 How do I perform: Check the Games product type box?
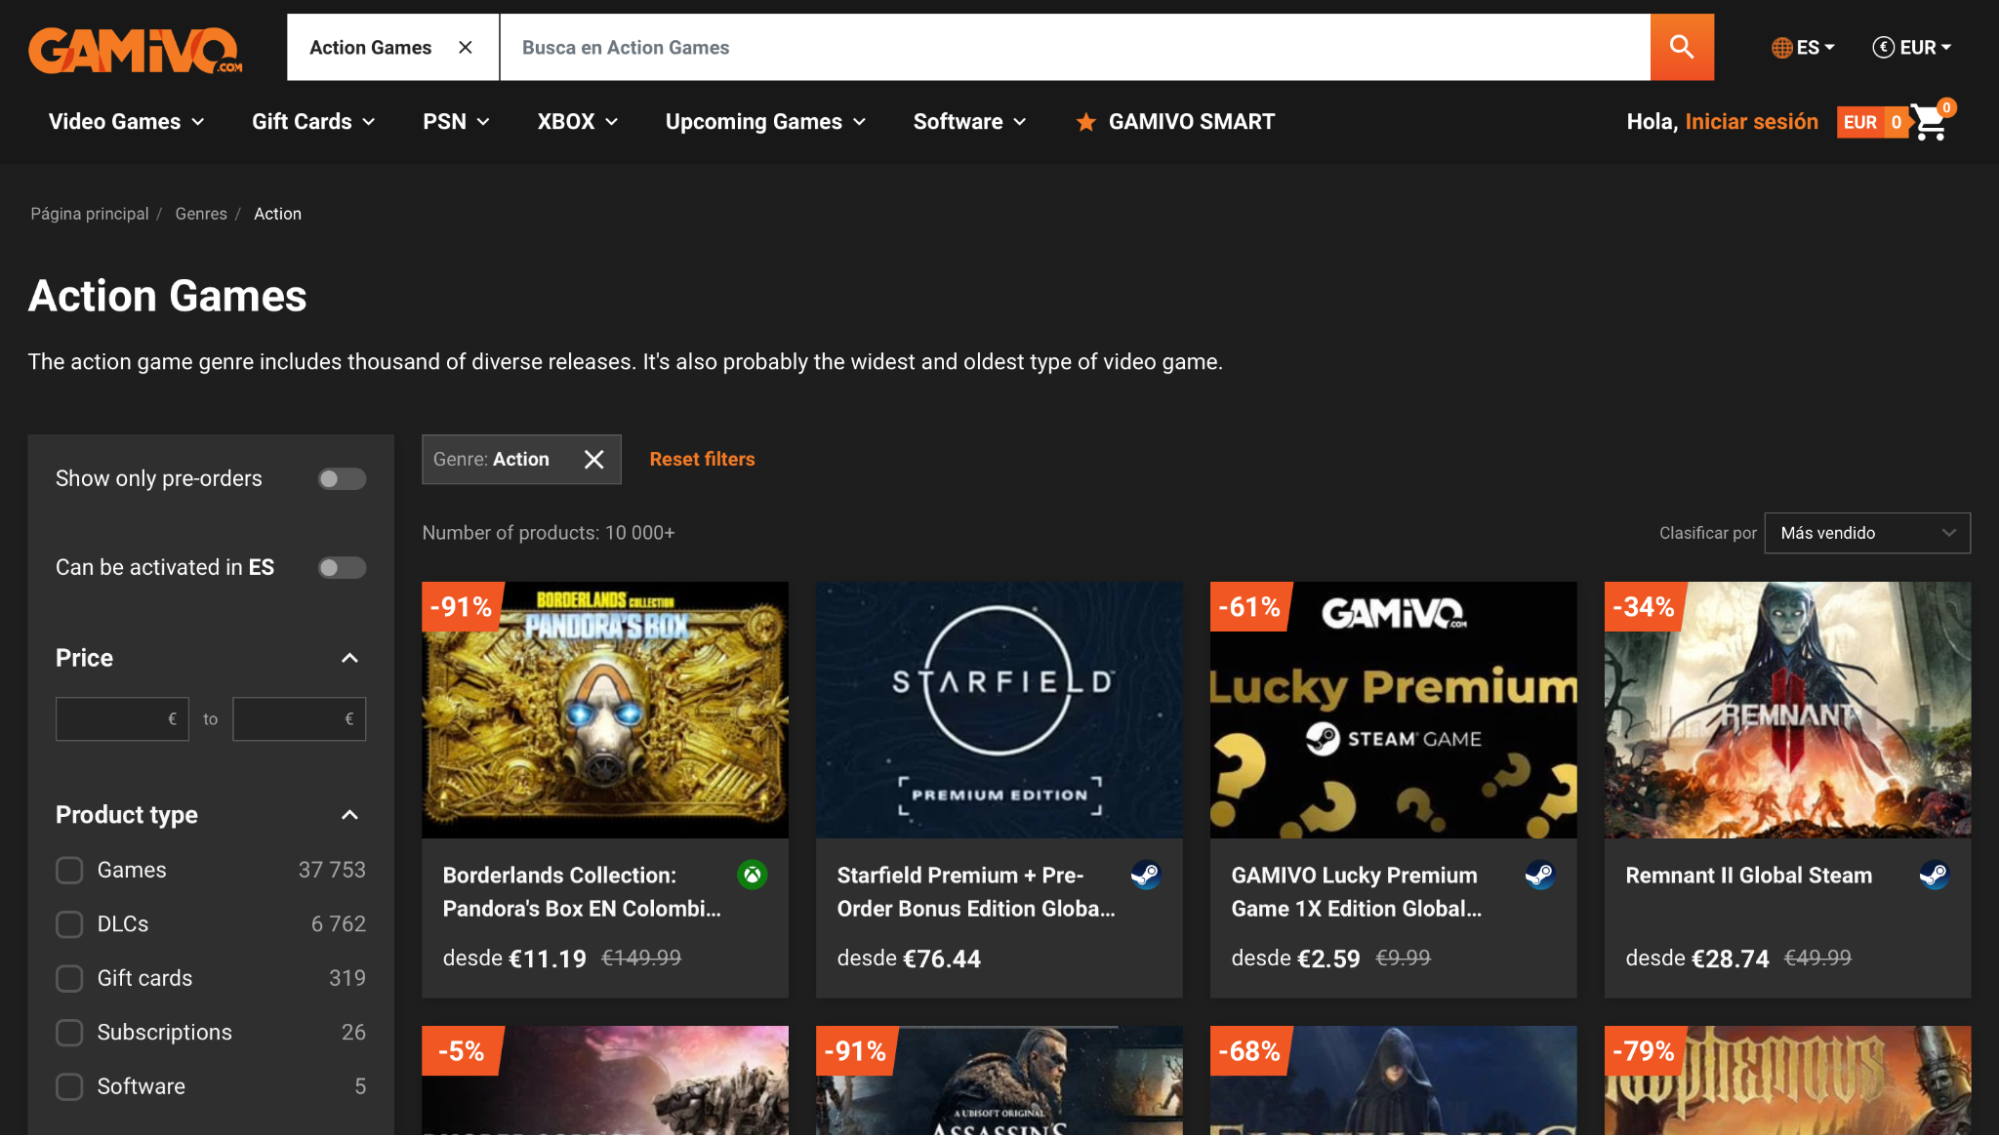coord(69,870)
